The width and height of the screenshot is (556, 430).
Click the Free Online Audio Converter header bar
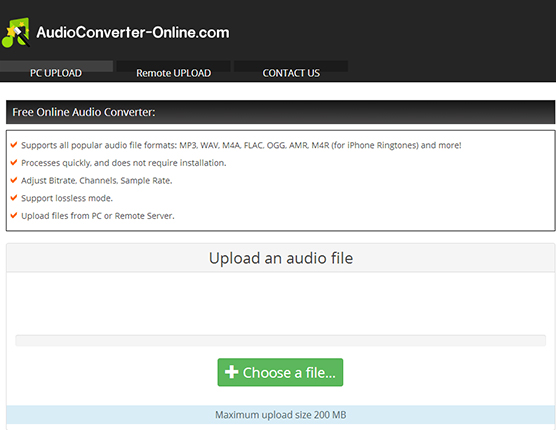[280, 112]
